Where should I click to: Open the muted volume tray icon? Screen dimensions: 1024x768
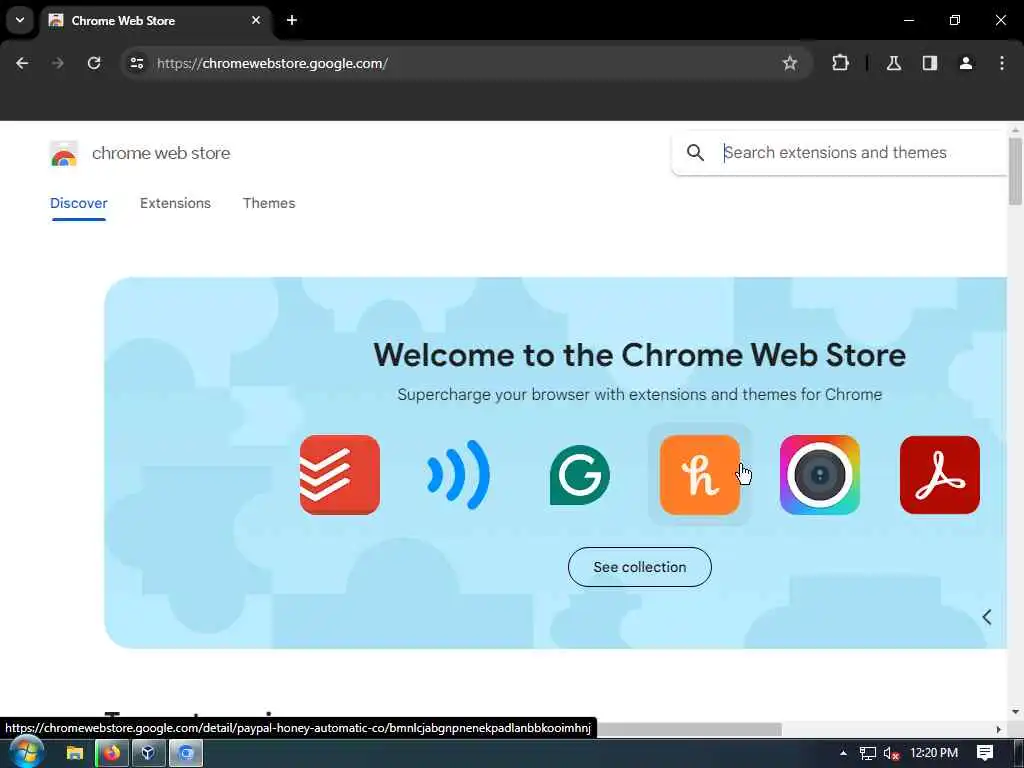click(891, 754)
